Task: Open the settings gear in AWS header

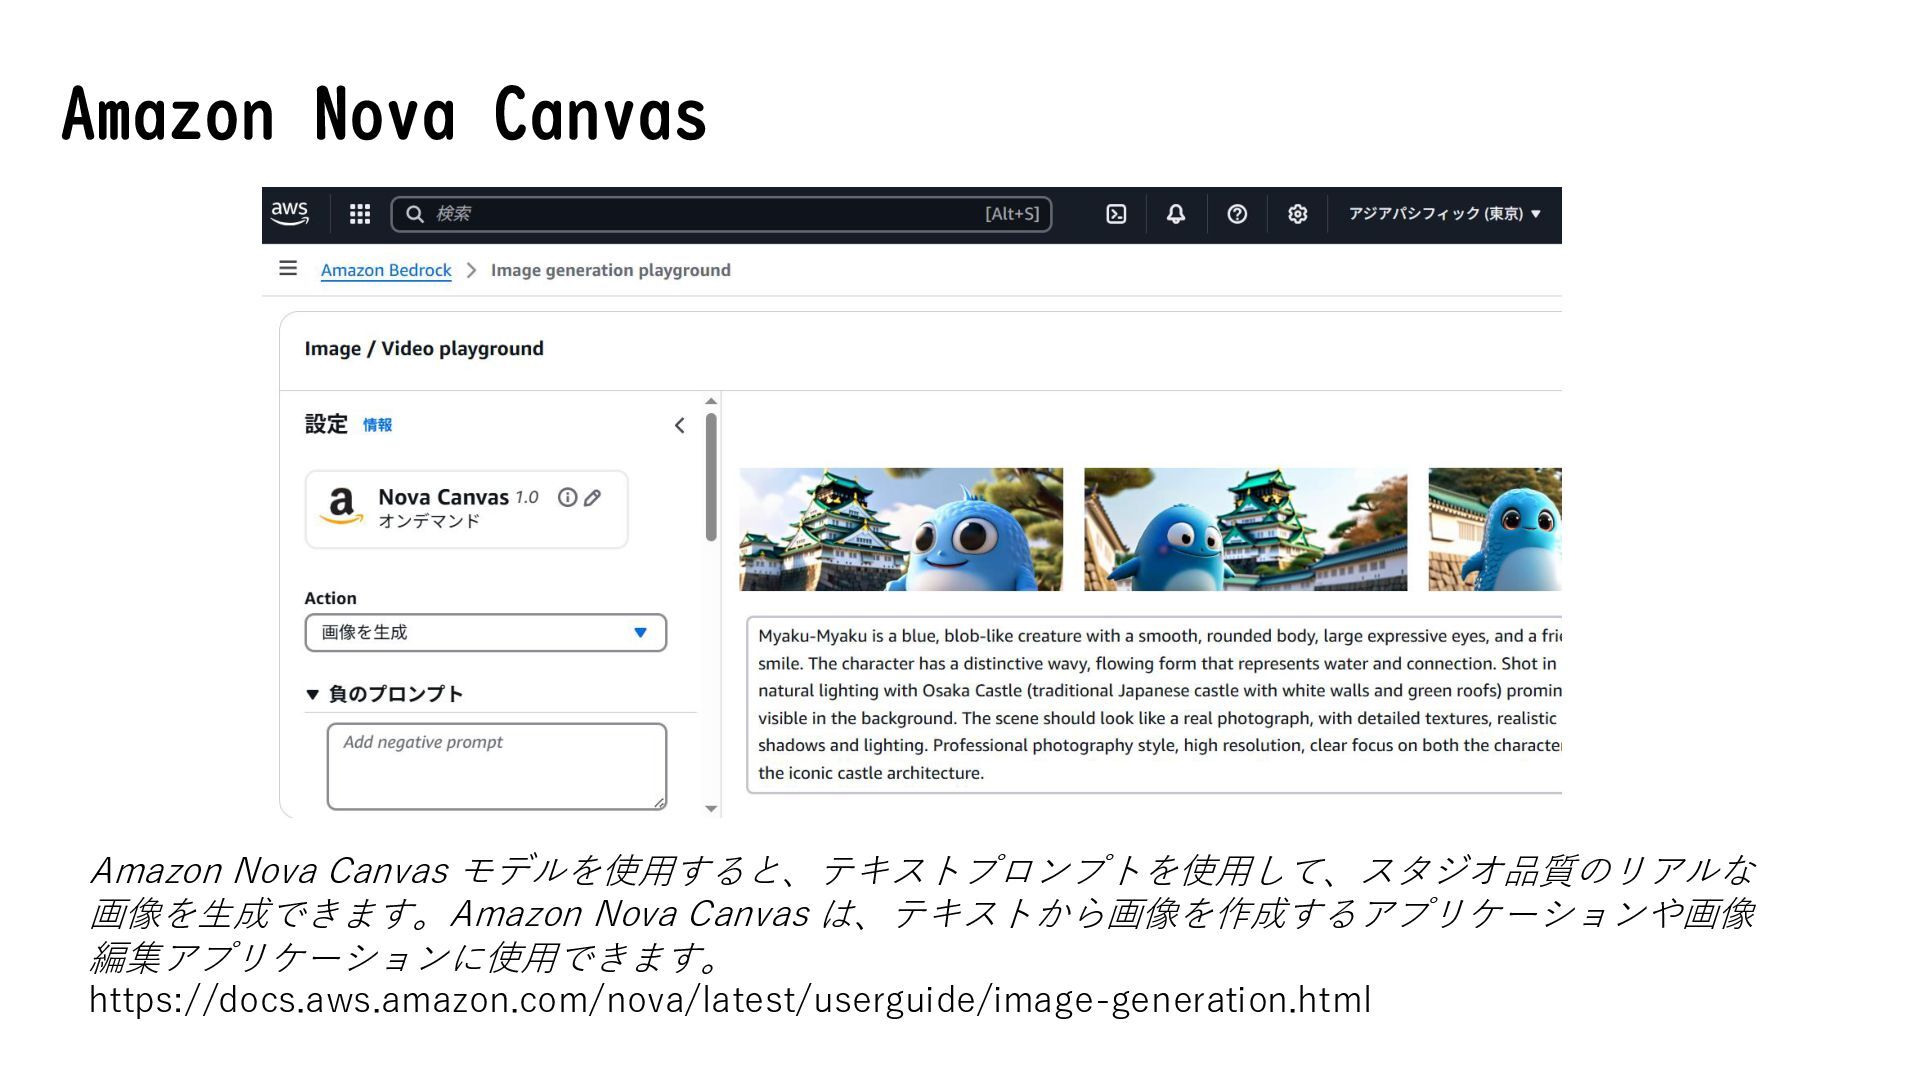Action: (x=1298, y=214)
